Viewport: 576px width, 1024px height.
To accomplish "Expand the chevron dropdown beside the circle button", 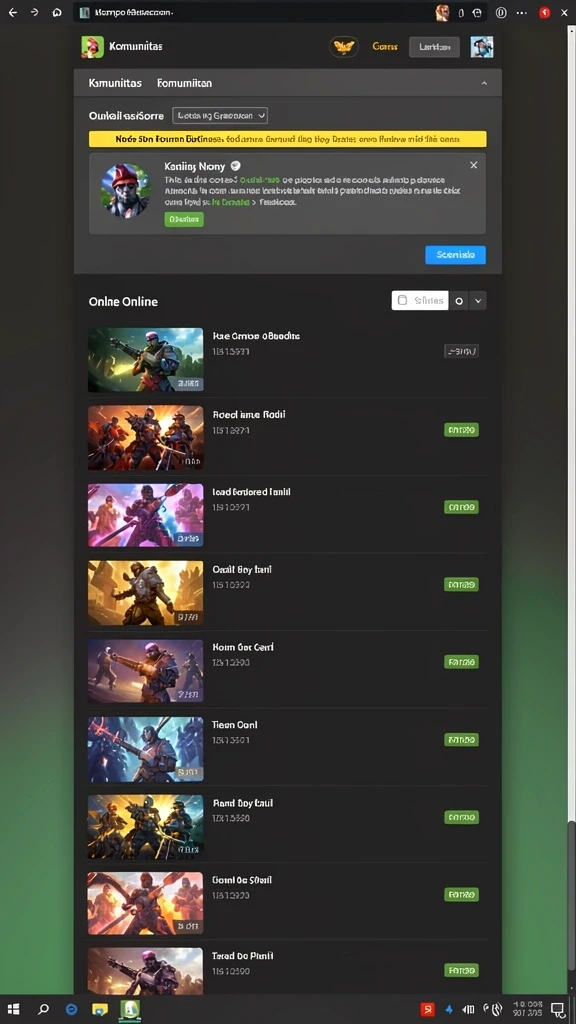I will 478,300.
